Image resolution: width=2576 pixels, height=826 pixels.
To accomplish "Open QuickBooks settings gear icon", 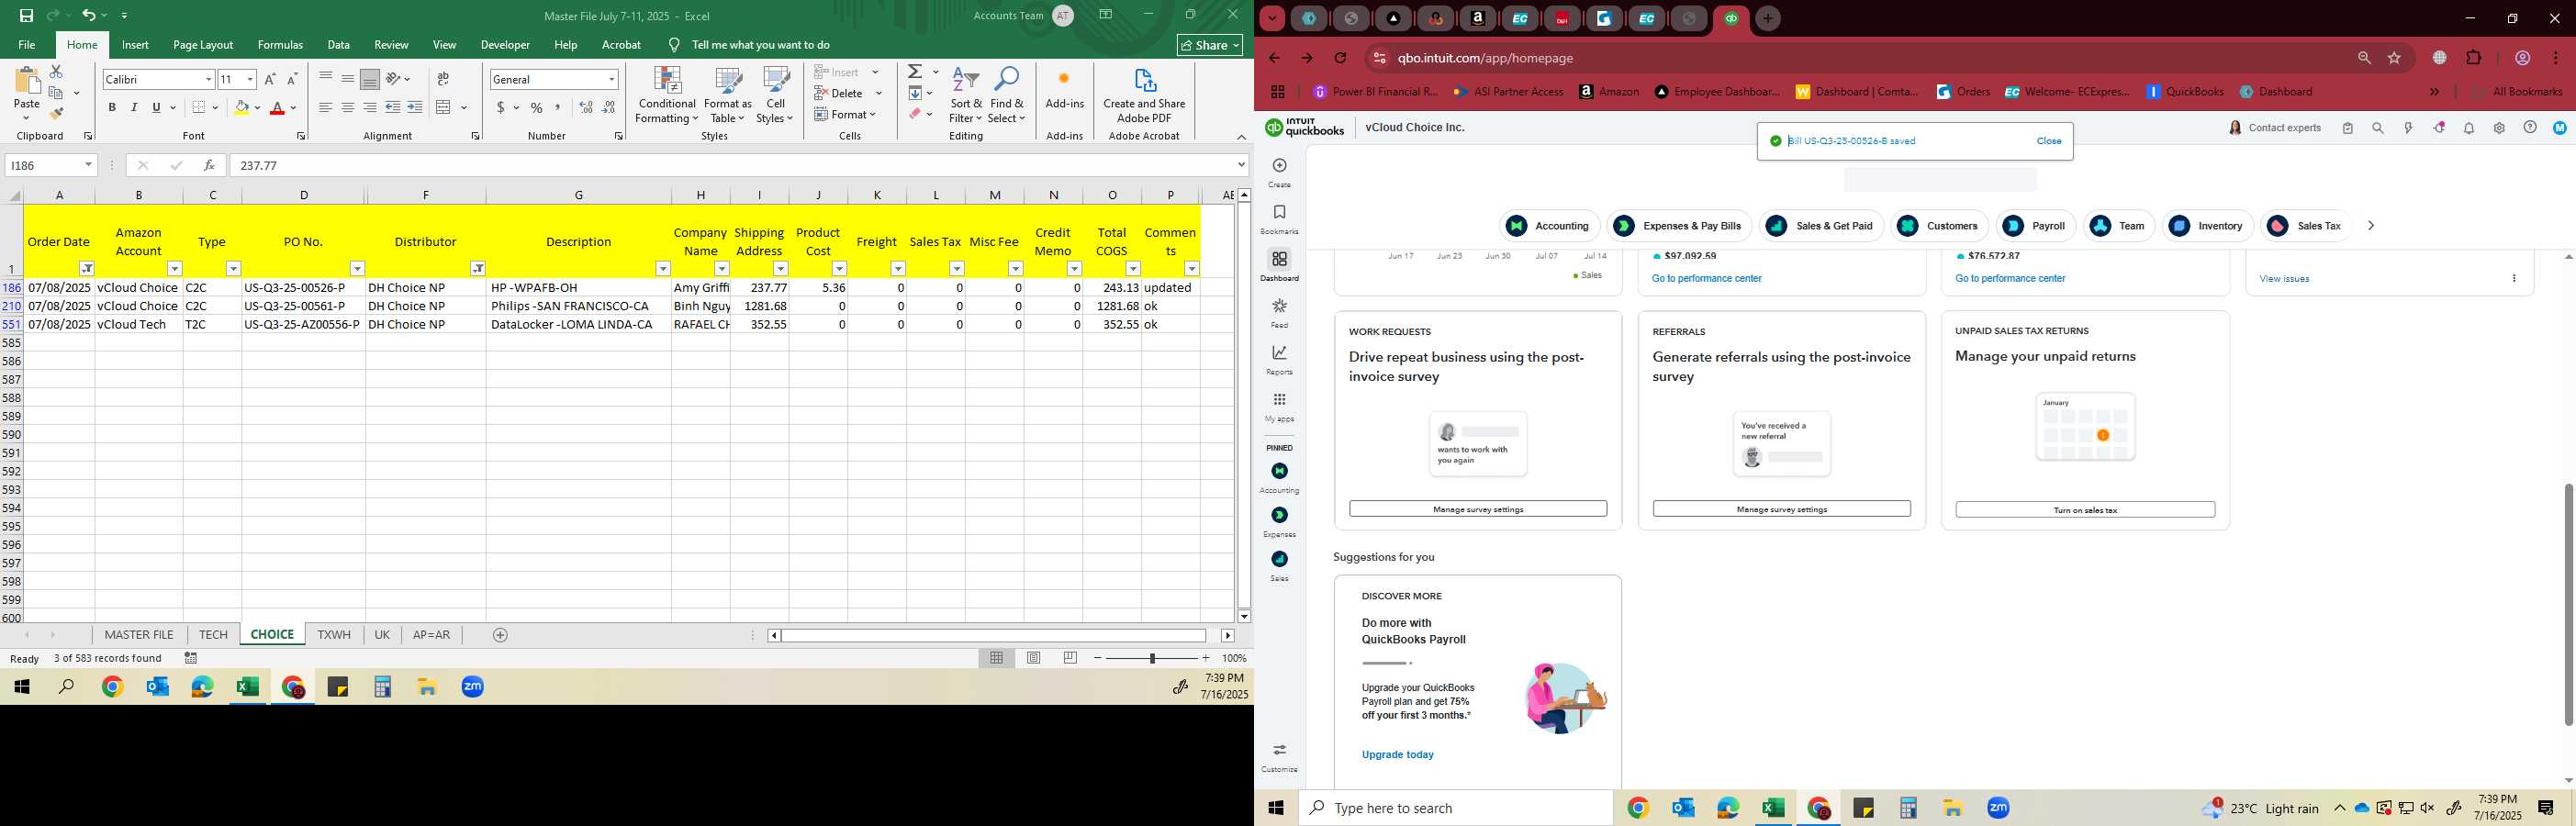I will coord(2499,128).
